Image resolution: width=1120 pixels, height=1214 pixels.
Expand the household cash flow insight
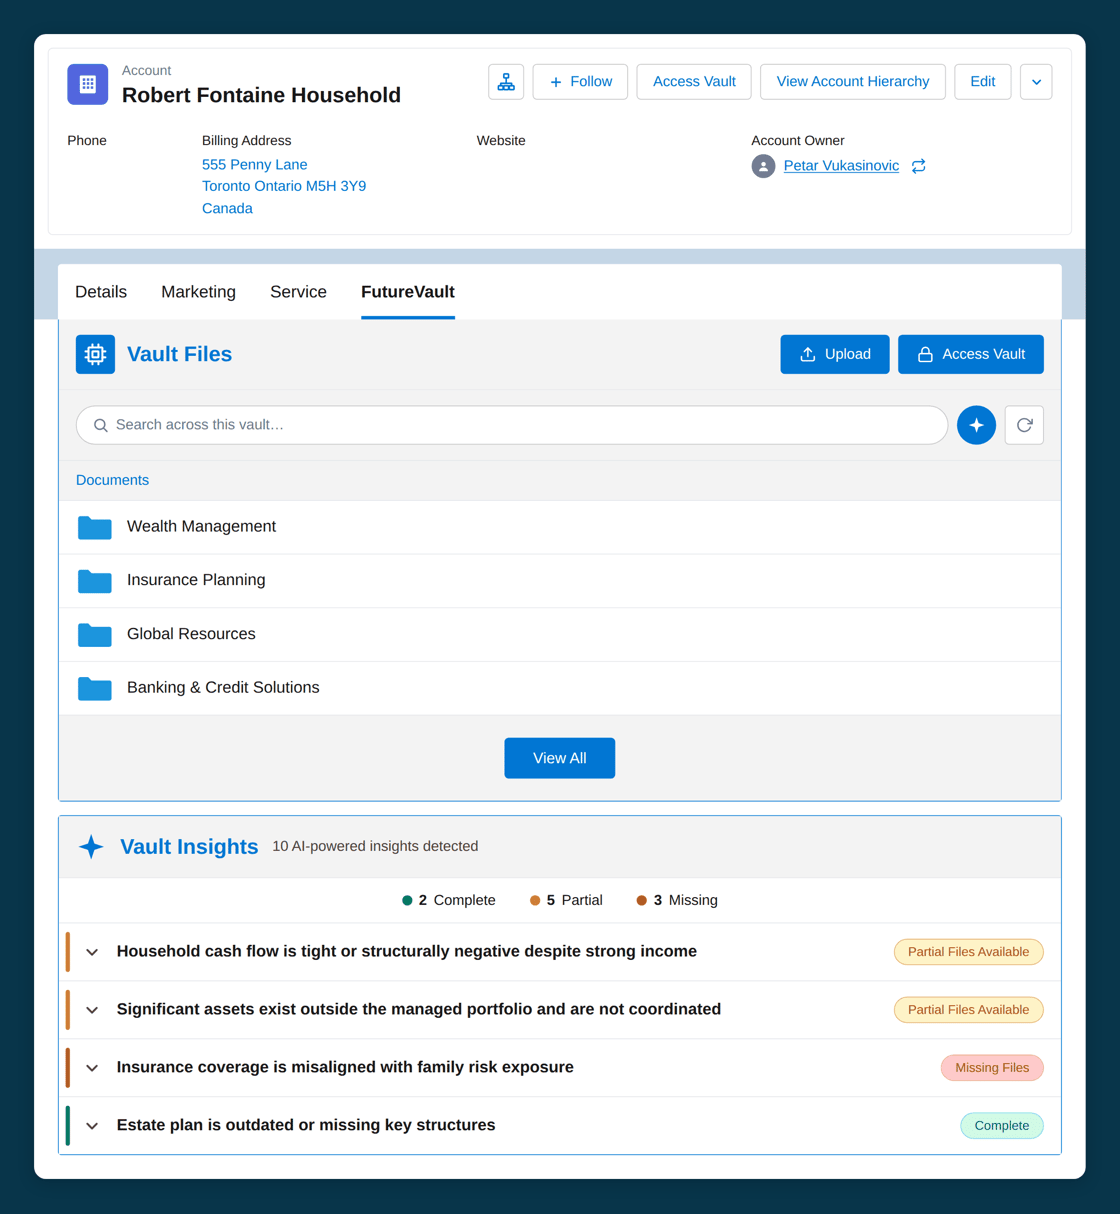point(92,952)
